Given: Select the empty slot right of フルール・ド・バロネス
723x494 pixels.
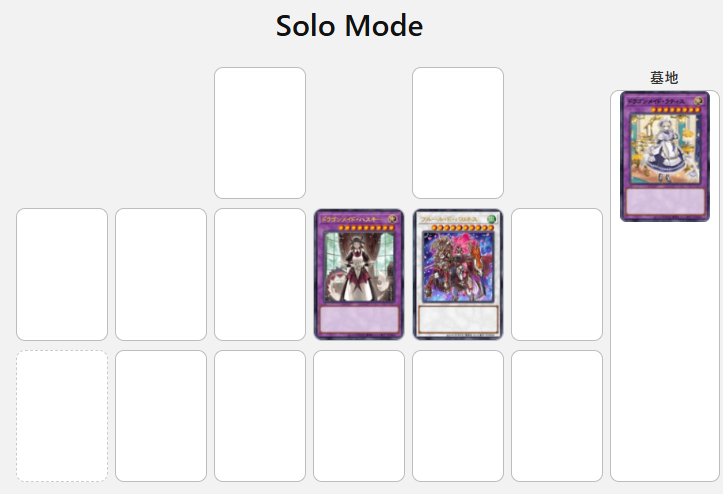Looking at the screenshot, I should point(557,274).
